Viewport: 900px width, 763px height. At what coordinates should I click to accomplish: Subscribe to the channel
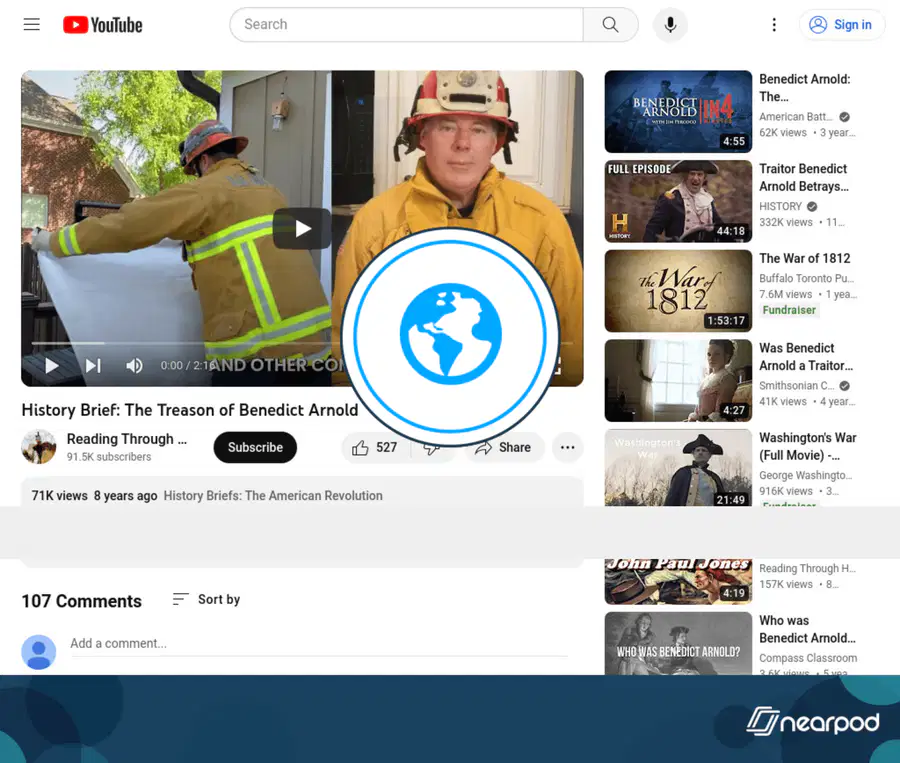tap(255, 447)
